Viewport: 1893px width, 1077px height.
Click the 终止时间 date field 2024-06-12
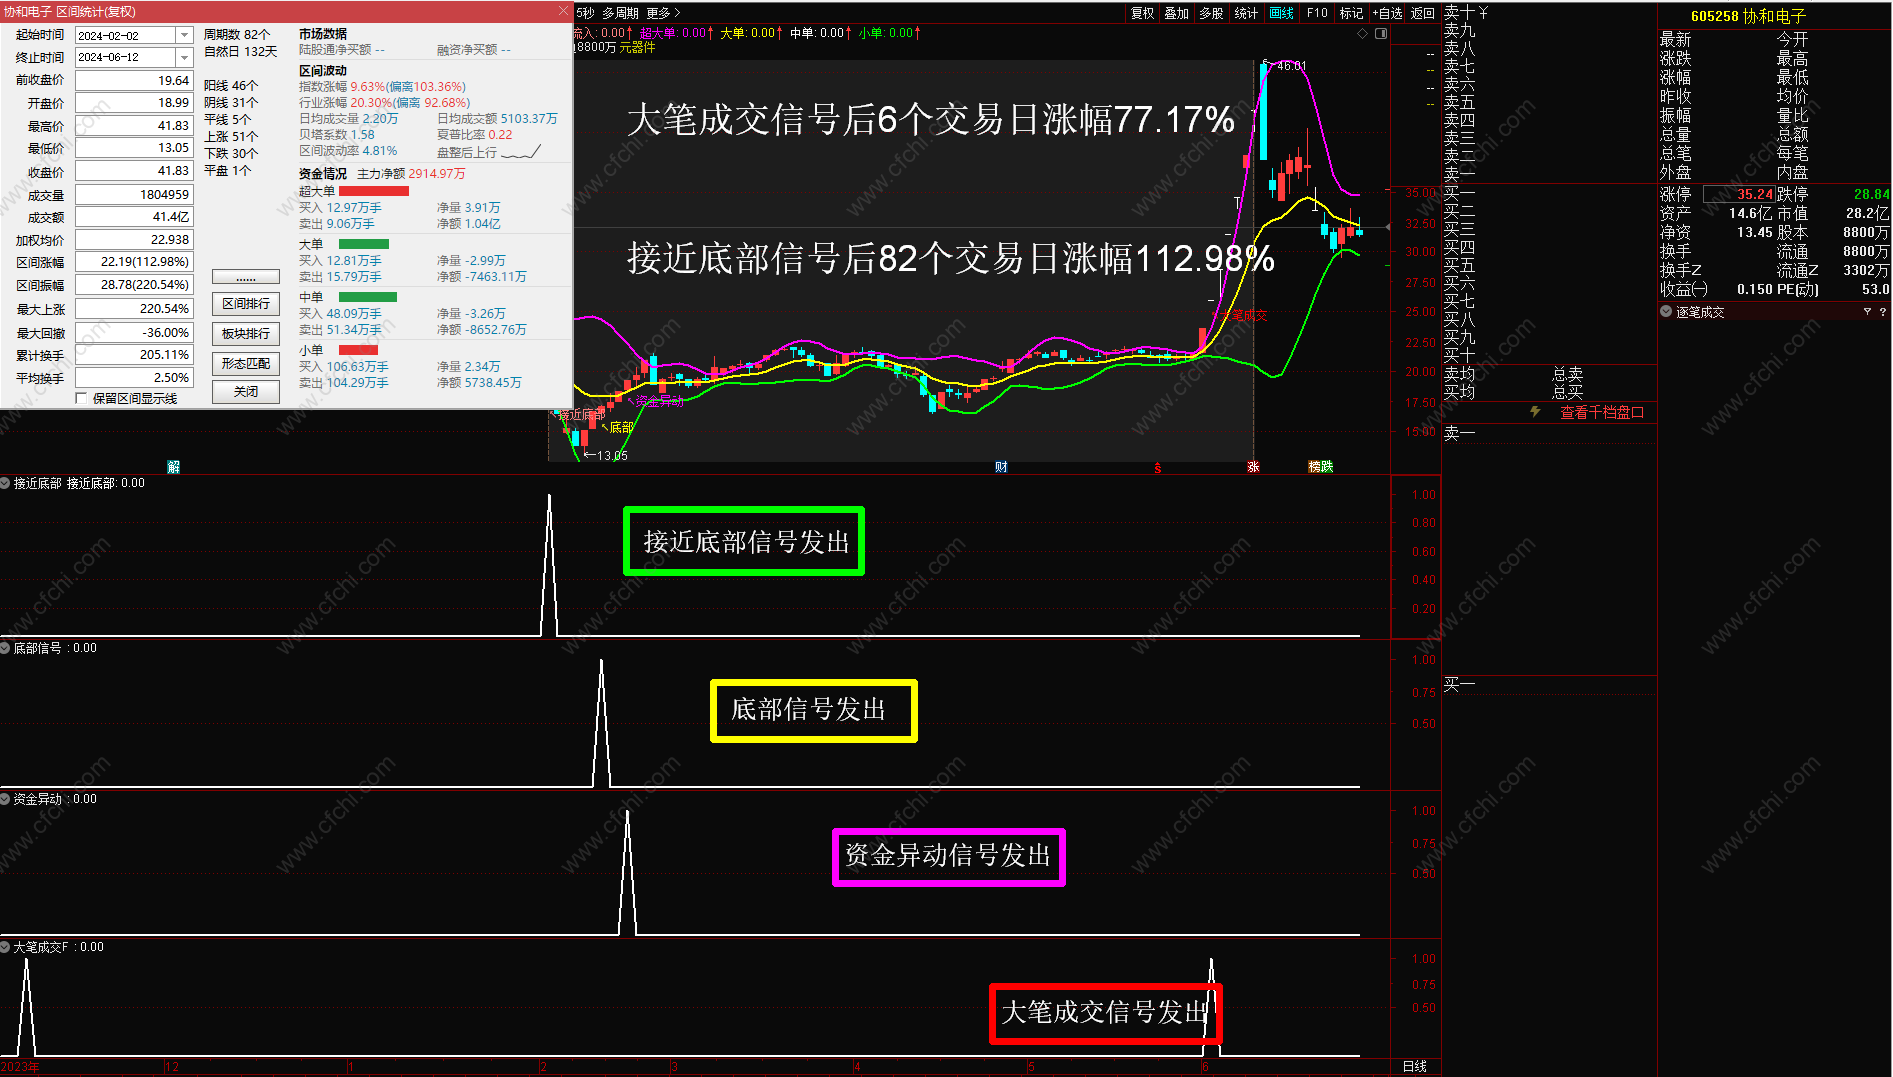(x=125, y=57)
